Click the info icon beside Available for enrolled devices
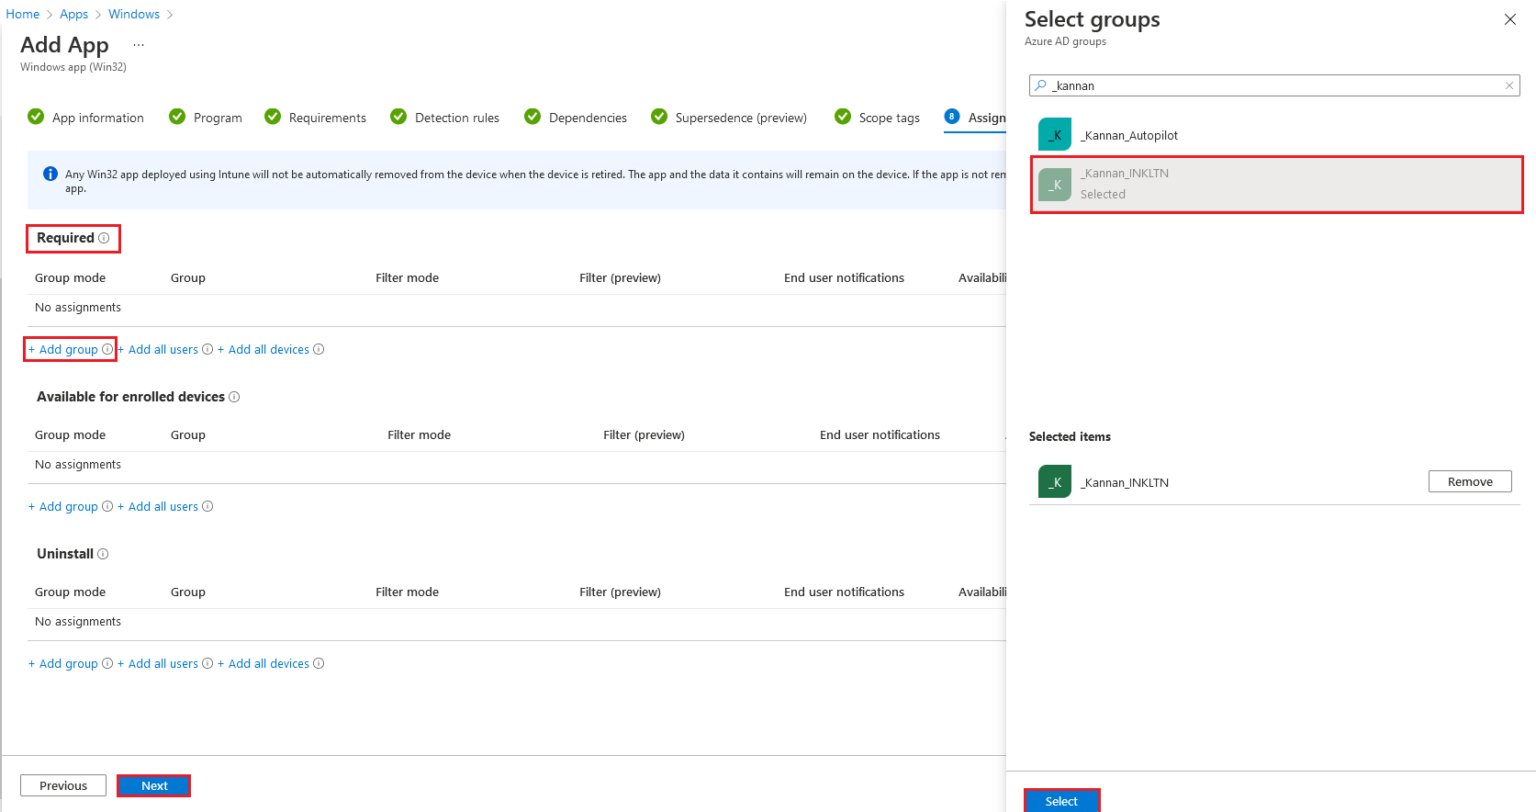 pyautogui.click(x=233, y=397)
